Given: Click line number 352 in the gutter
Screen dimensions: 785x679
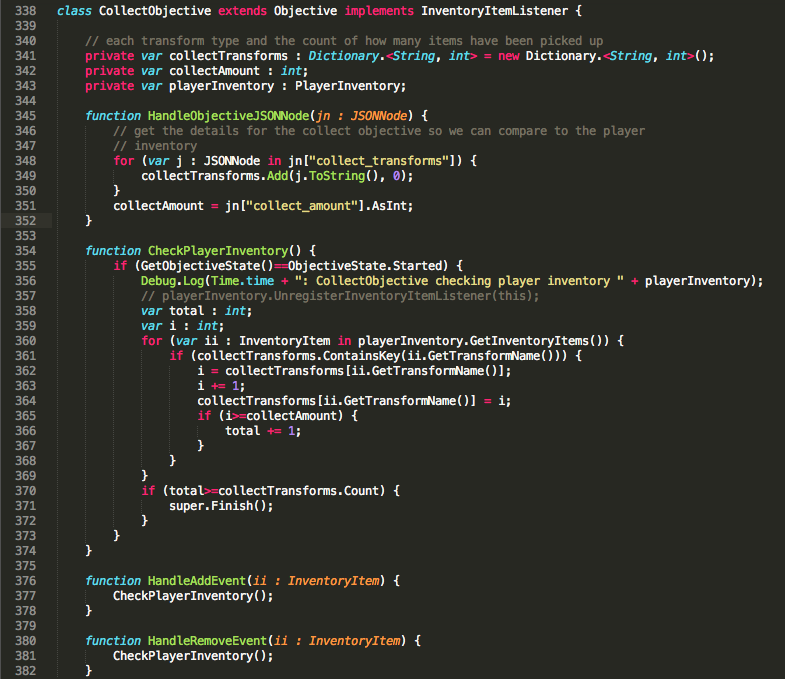Looking at the screenshot, I should point(26,221).
